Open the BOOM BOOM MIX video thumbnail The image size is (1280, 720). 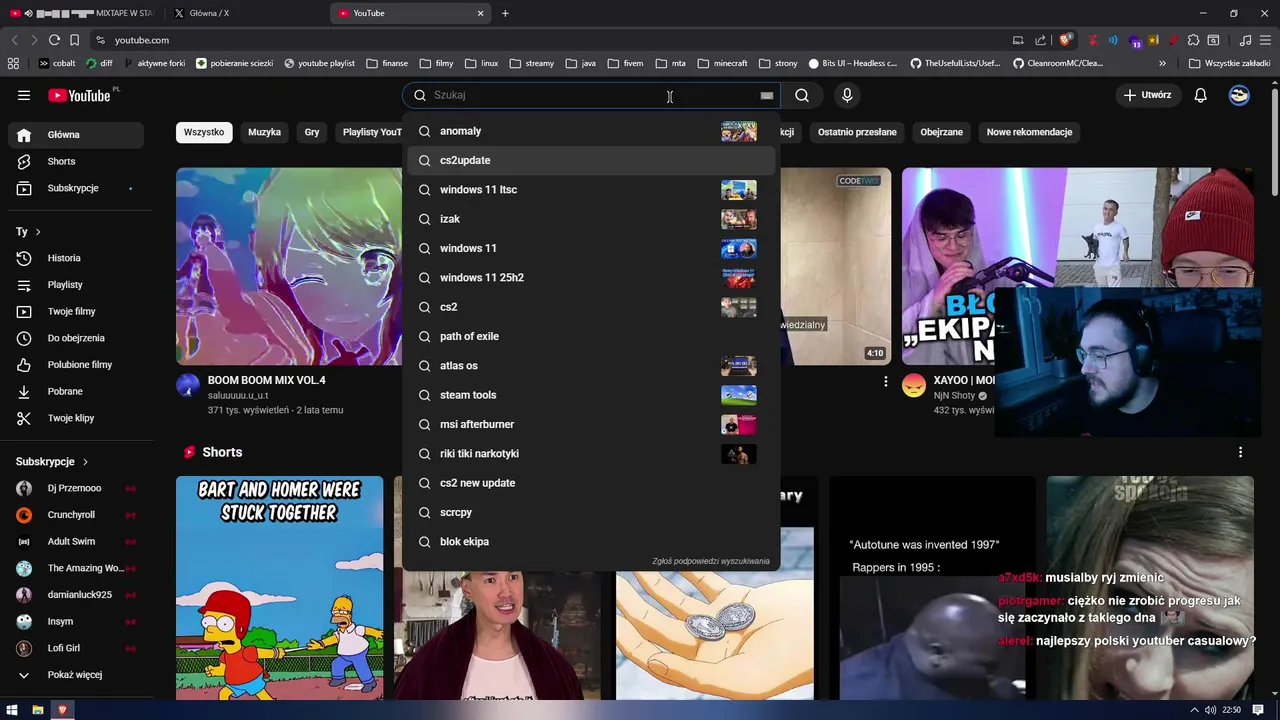(289, 266)
